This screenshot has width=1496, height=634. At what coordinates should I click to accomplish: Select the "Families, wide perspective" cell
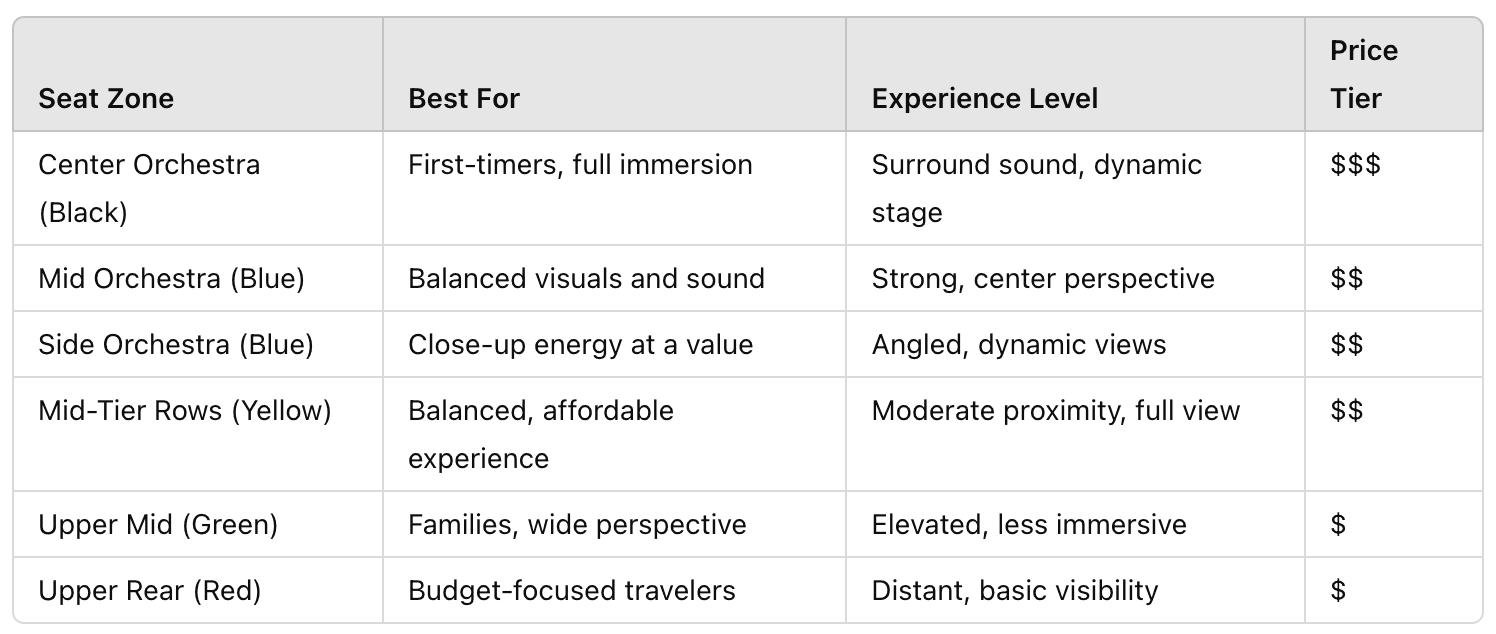coord(577,524)
